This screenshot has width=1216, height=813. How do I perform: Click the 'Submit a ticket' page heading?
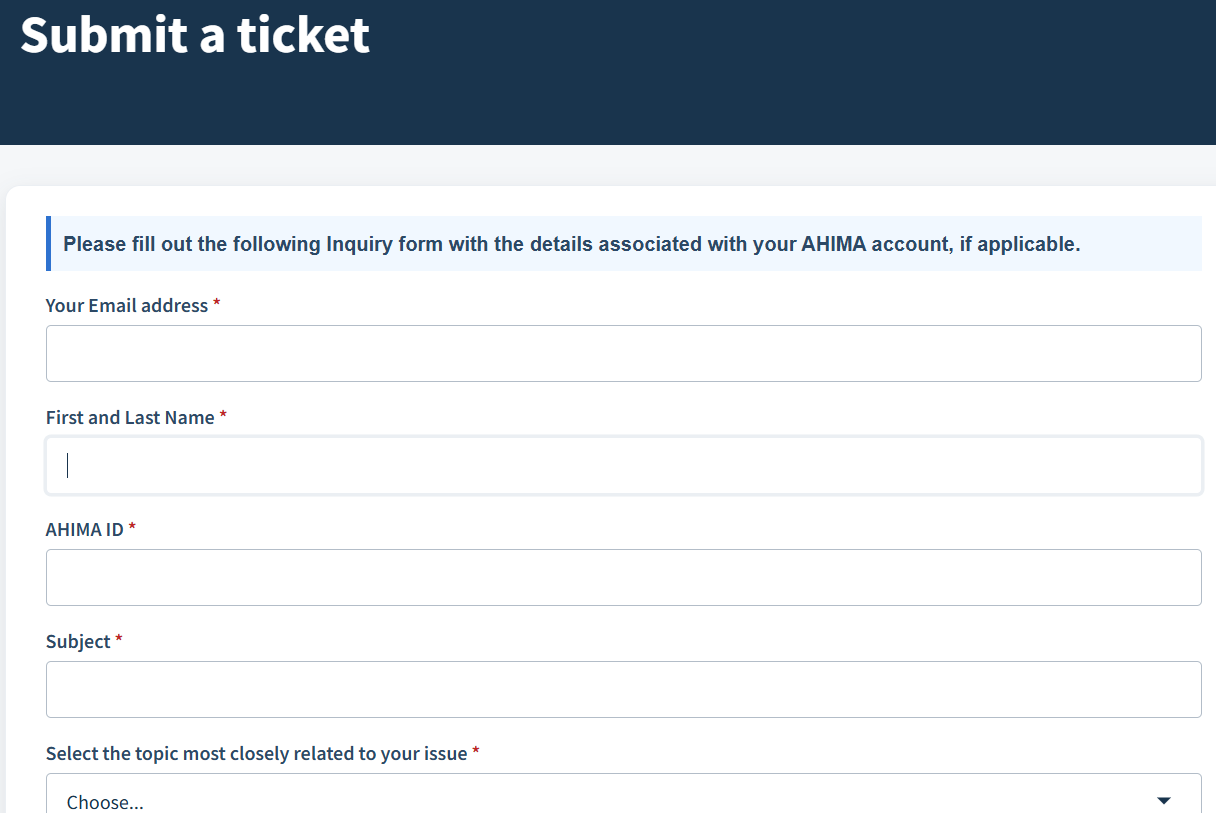point(195,35)
